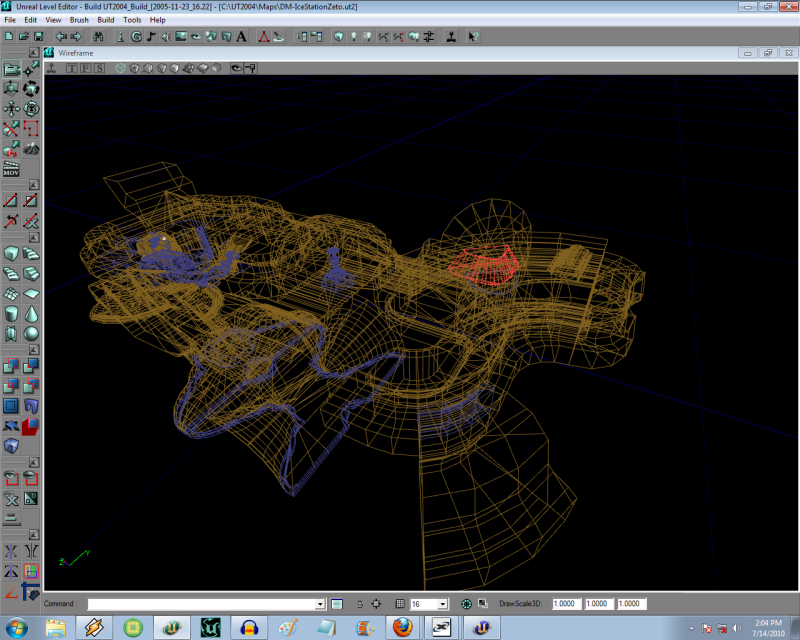Open Build Options sliders icon
This screenshot has height=640, width=800.
pyautogui.click(x=429, y=36)
